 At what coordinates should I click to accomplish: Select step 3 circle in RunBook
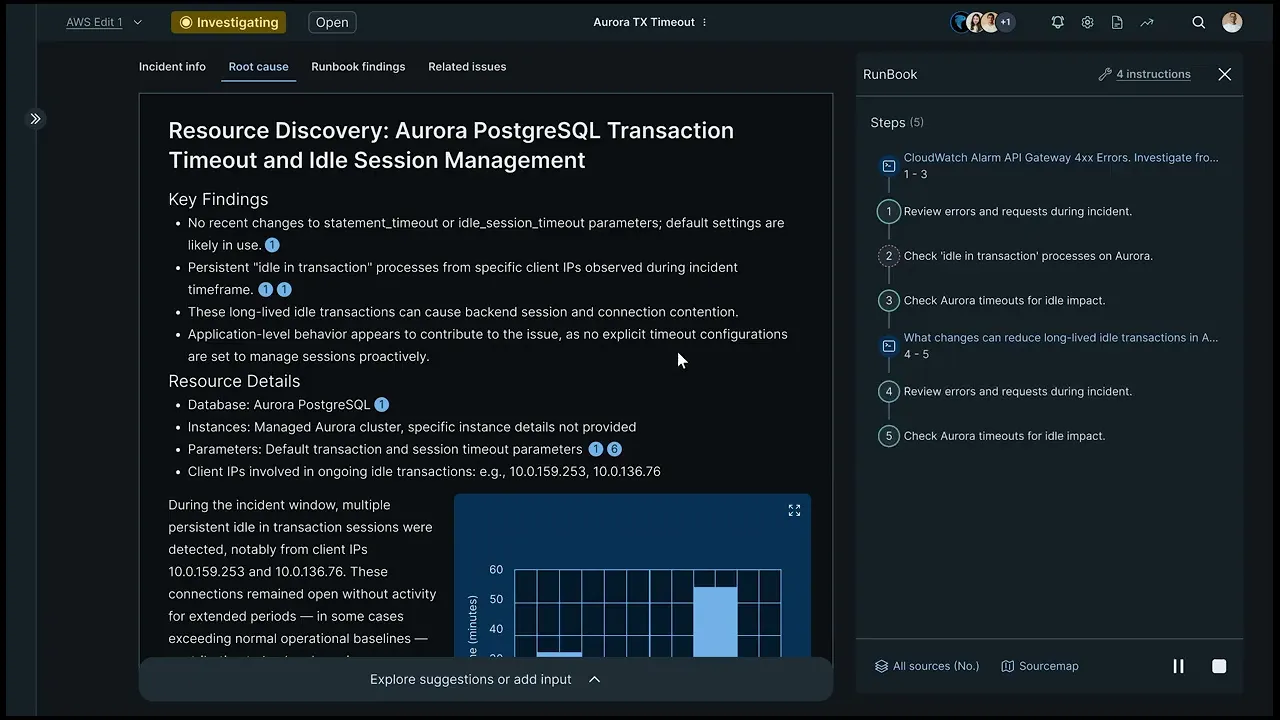tap(888, 300)
